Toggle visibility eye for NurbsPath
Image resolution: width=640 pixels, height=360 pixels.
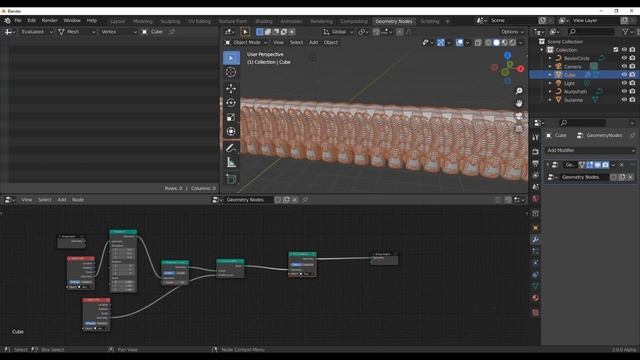[x=624, y=91]
